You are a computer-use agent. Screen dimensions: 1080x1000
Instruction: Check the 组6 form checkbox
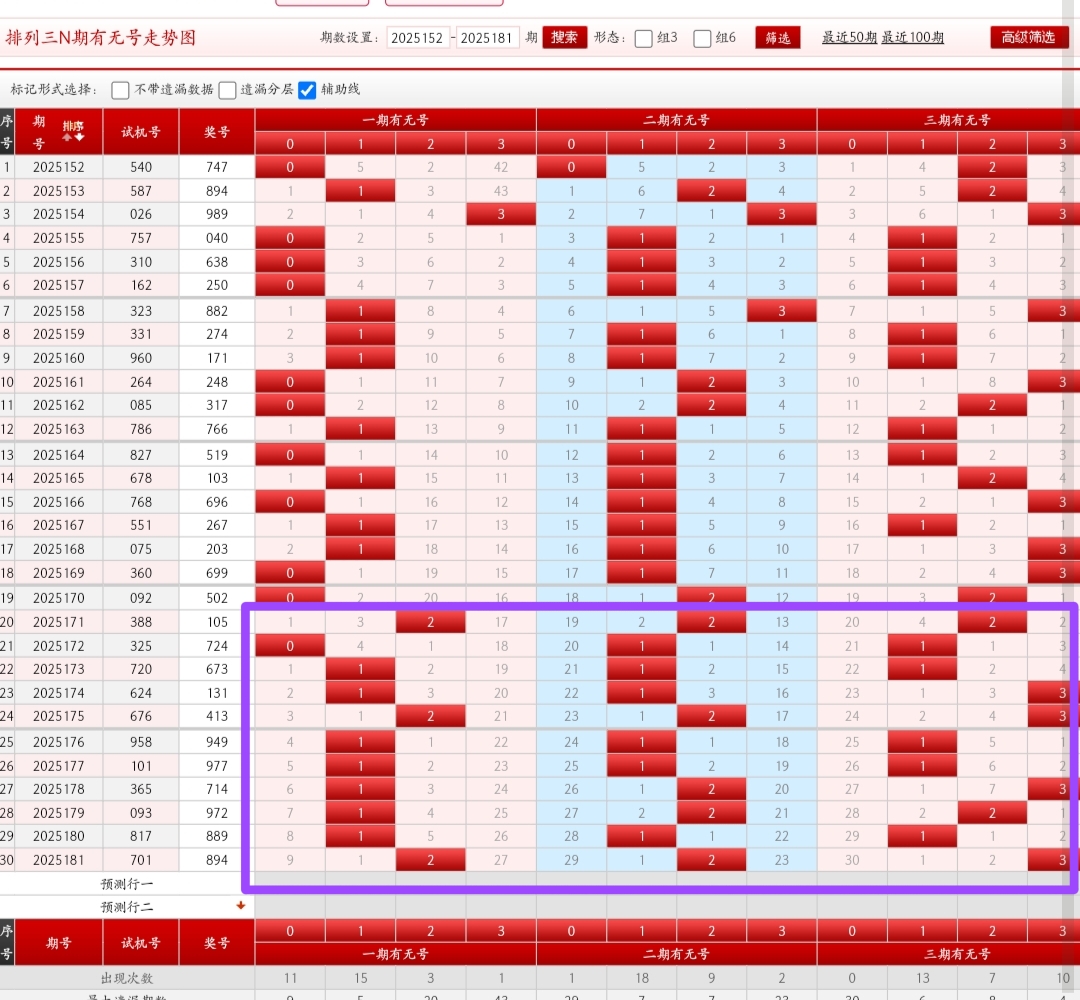(702, 38)
